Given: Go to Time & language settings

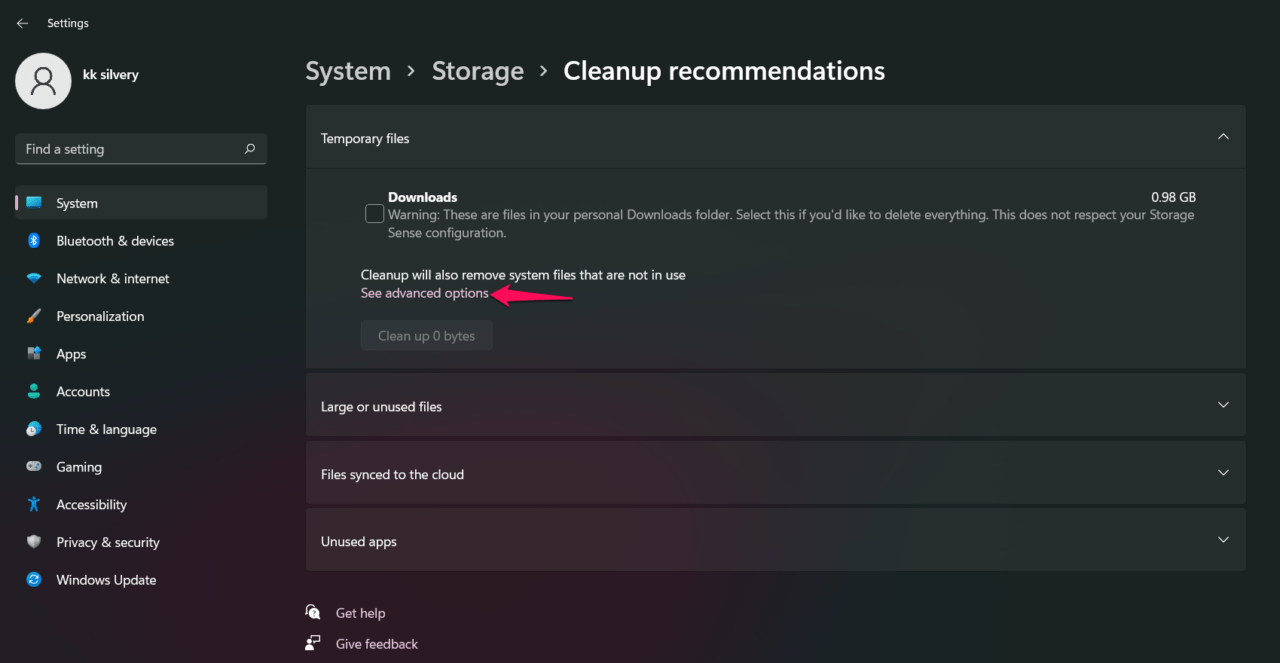Looking at the screenshot, I should [x=106, y=429].
